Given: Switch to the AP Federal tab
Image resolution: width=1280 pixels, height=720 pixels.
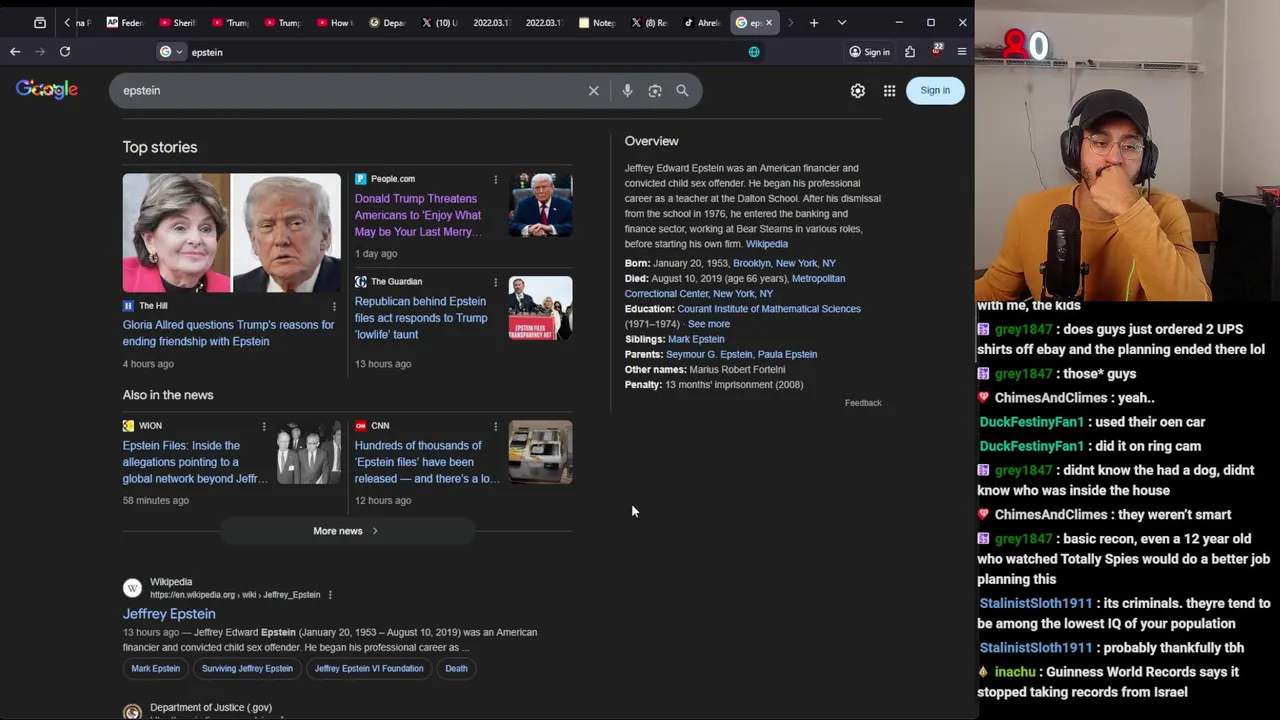Looking at the screenshot, I should [x=126, y=23].
